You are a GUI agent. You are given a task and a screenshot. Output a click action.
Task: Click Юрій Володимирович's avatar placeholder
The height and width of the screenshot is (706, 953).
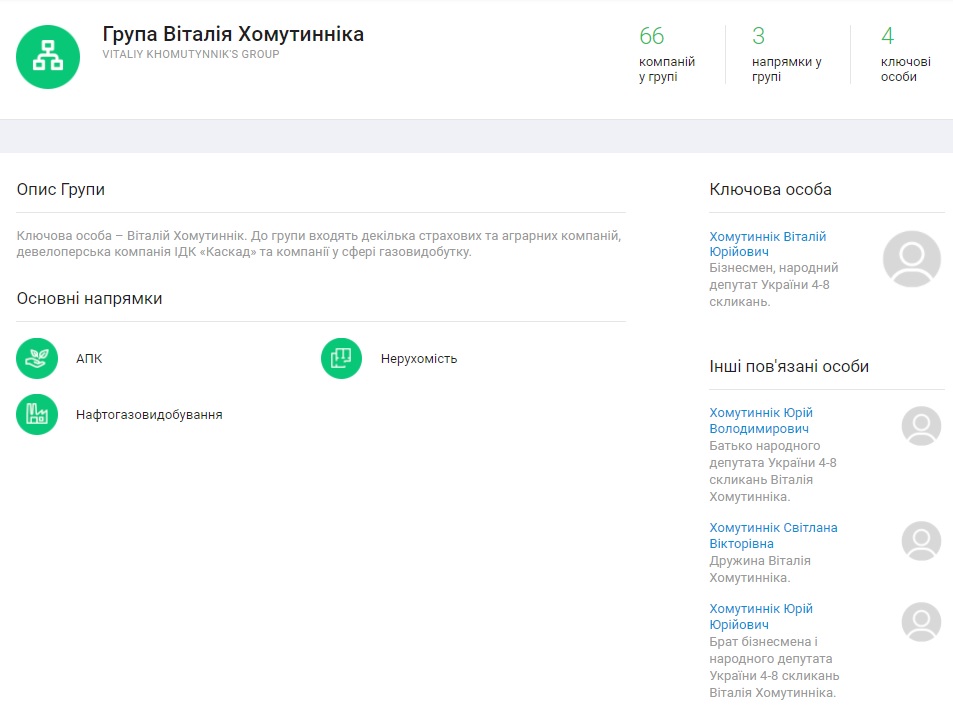pyautogui.click(x=921, y=426)
